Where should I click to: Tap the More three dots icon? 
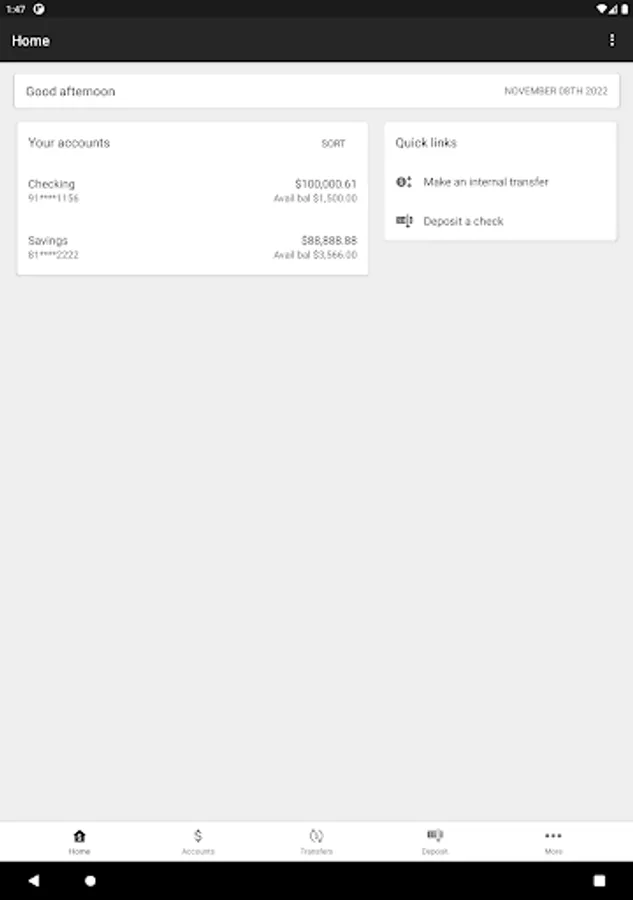(x=553, y=836)
